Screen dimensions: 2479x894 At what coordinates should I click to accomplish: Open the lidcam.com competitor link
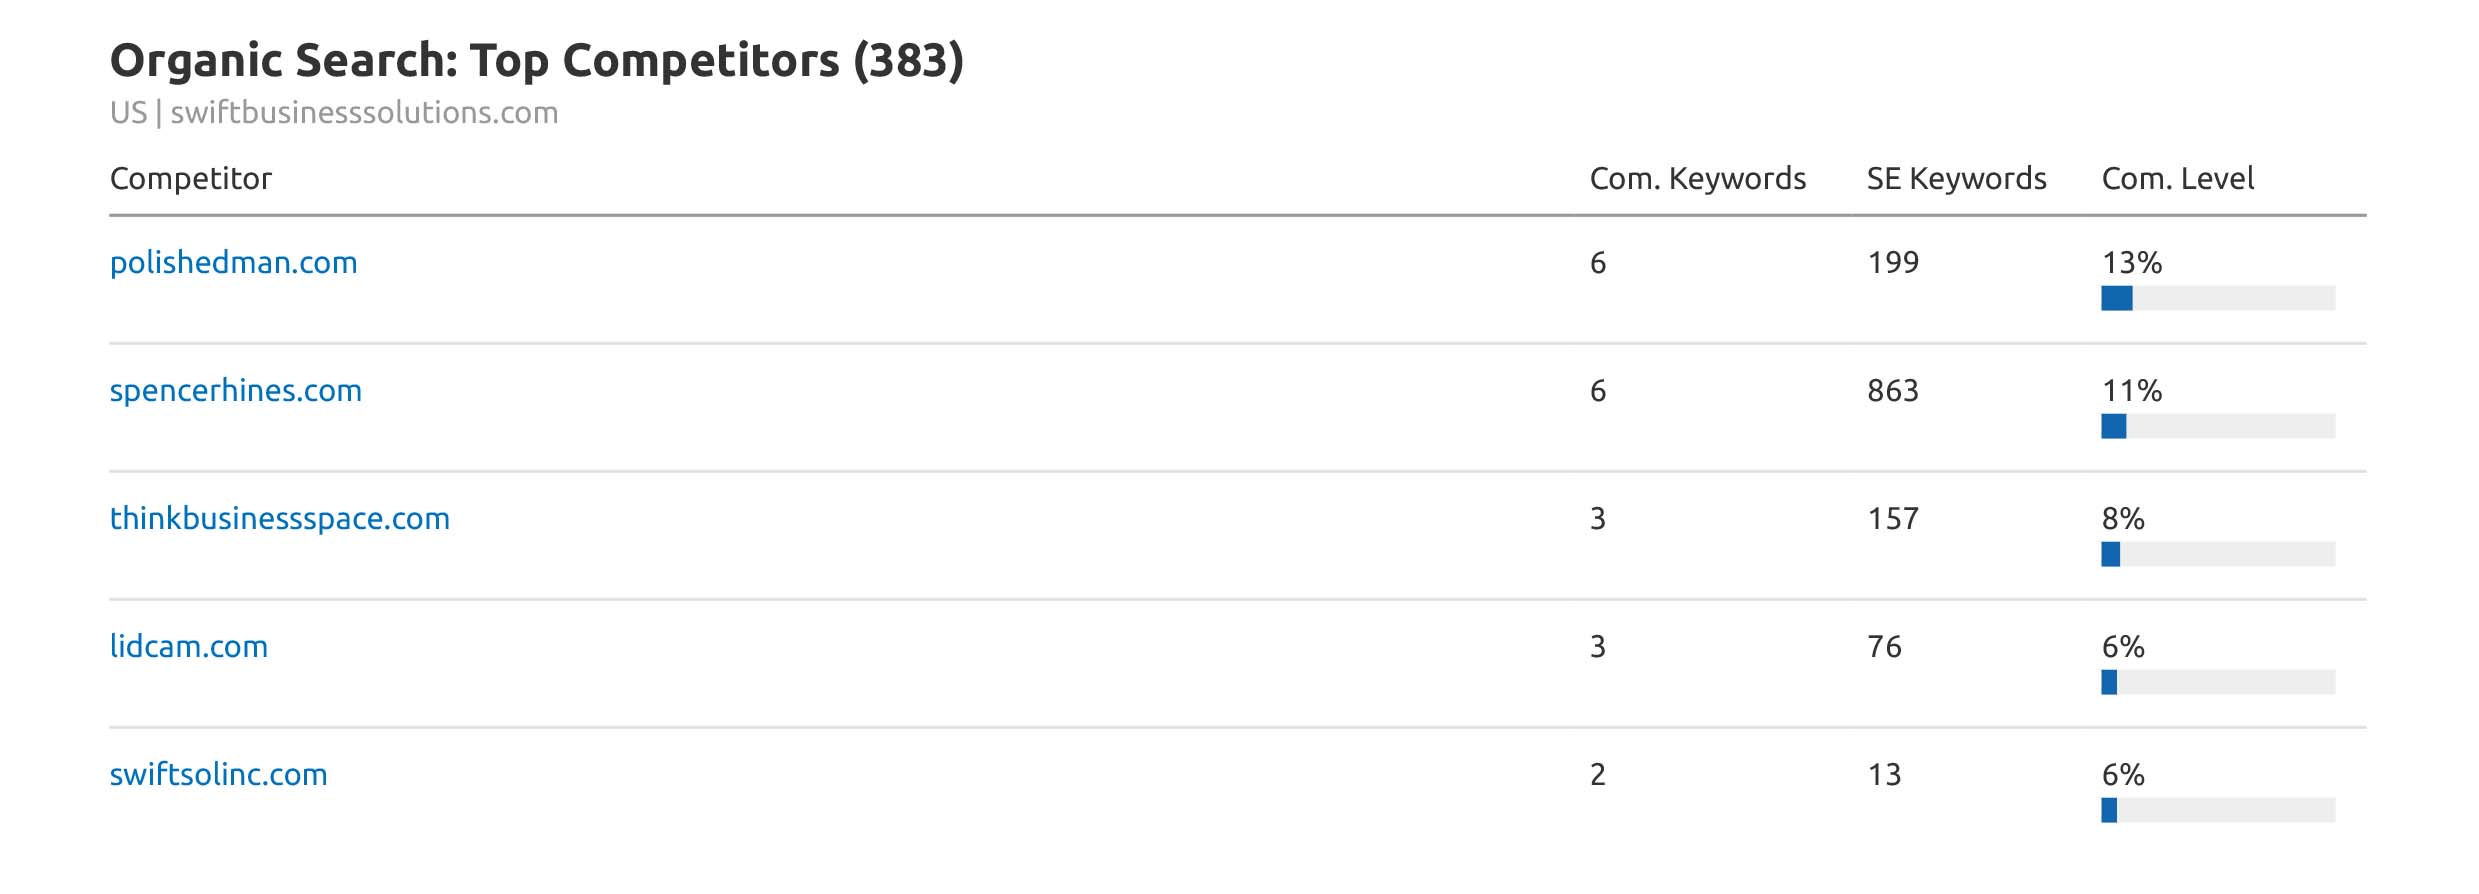pos(188,647)
